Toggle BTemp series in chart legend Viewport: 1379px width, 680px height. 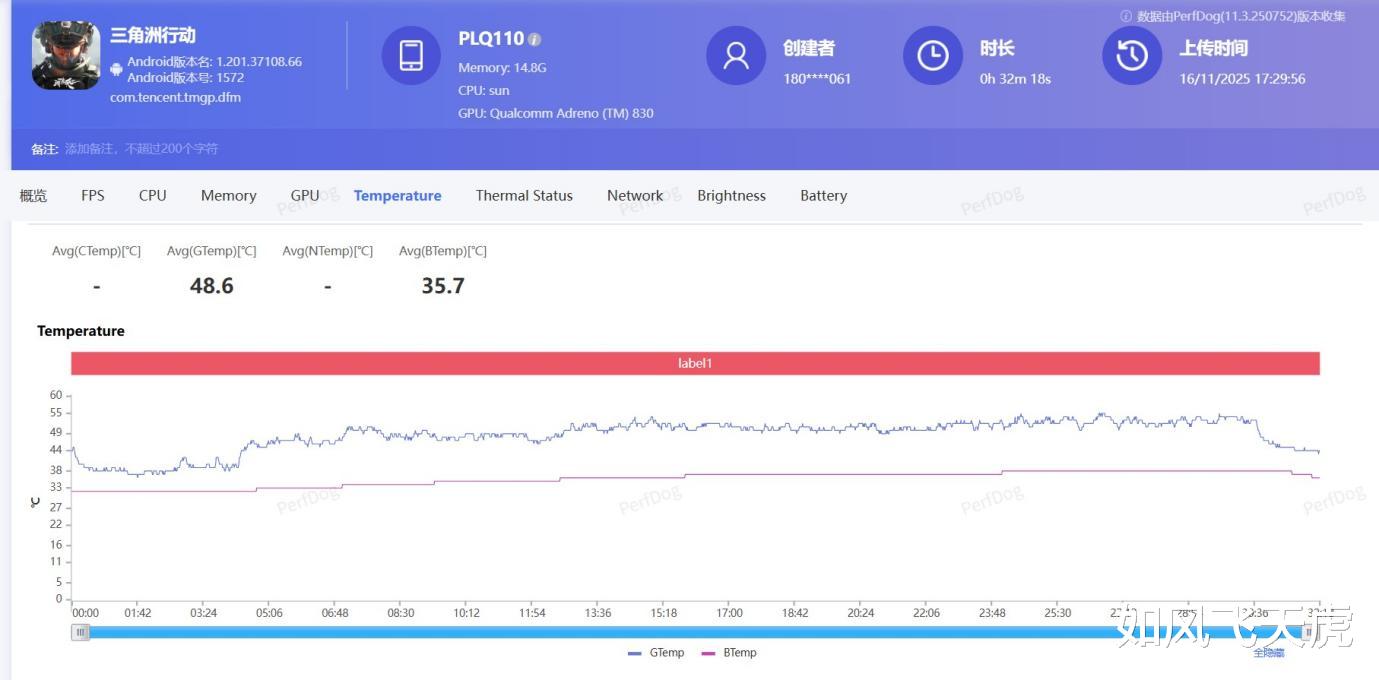click(x=729, y=653)
